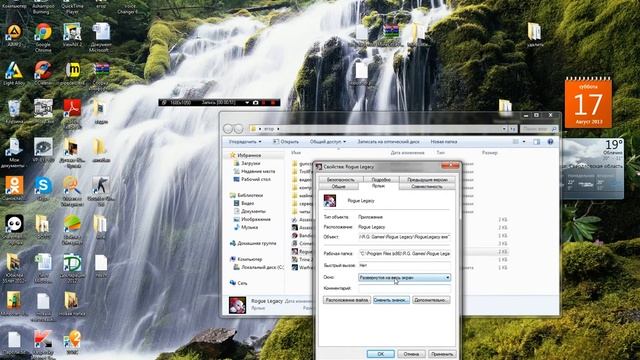The height and width of the screenshot is (360, 640).
Task: Click the refresh button beside address bar
Action: [x=513, y=129]
